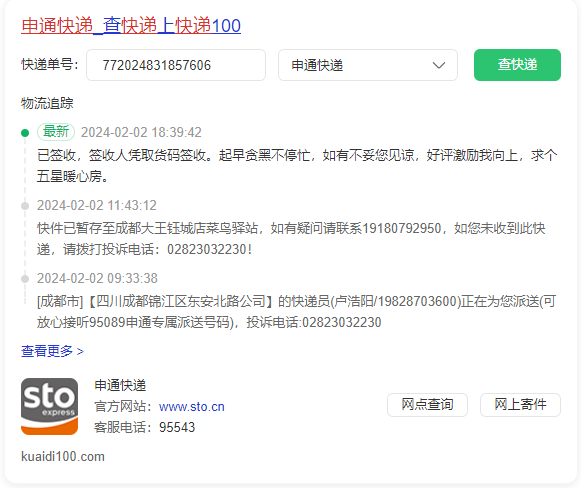This screenshot has width=581, height=488.
Task: Open the 申通快递 courier dropdown
Action: pyautogui.click(x=368, y=65)
